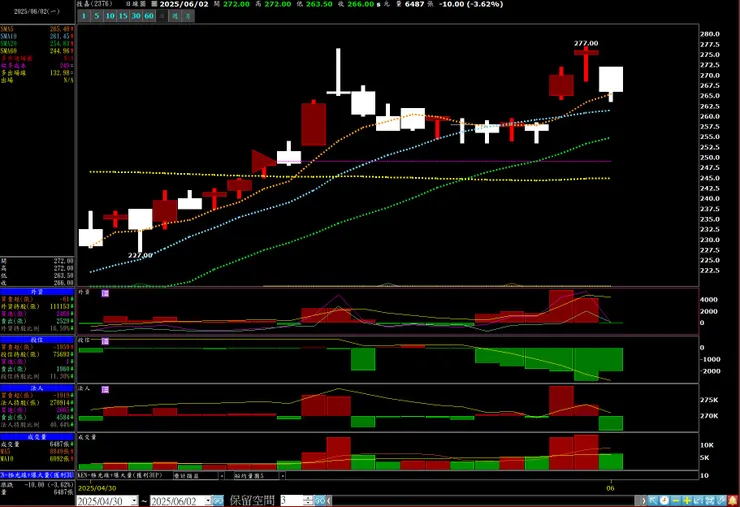
Task: Click GO button next to date range
Action: 218,500
